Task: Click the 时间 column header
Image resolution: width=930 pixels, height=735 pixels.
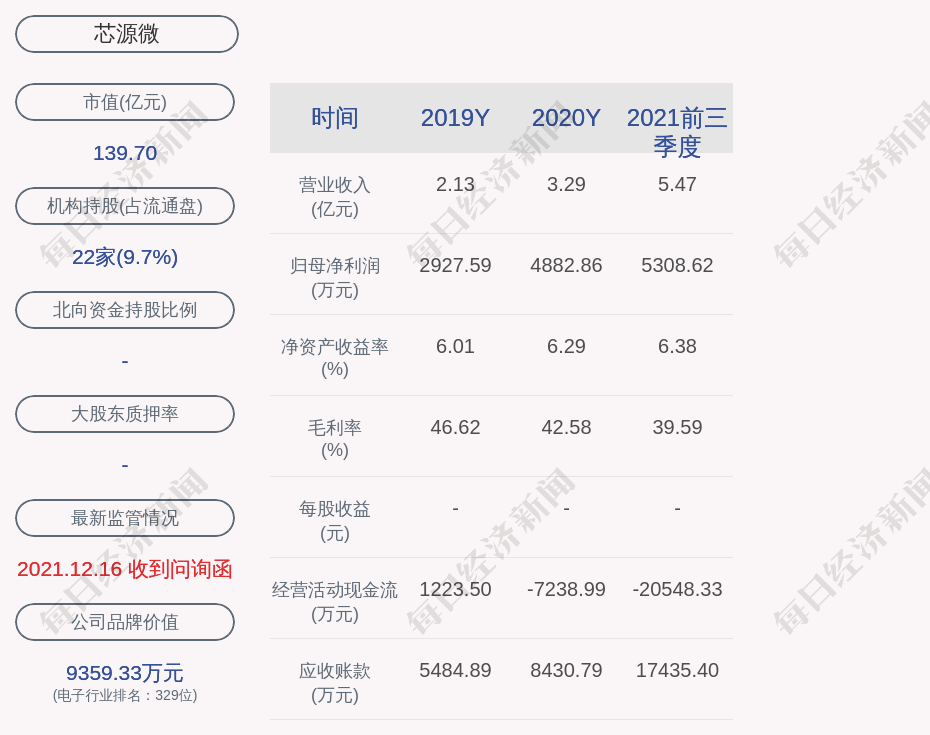Action: (335, 118)
